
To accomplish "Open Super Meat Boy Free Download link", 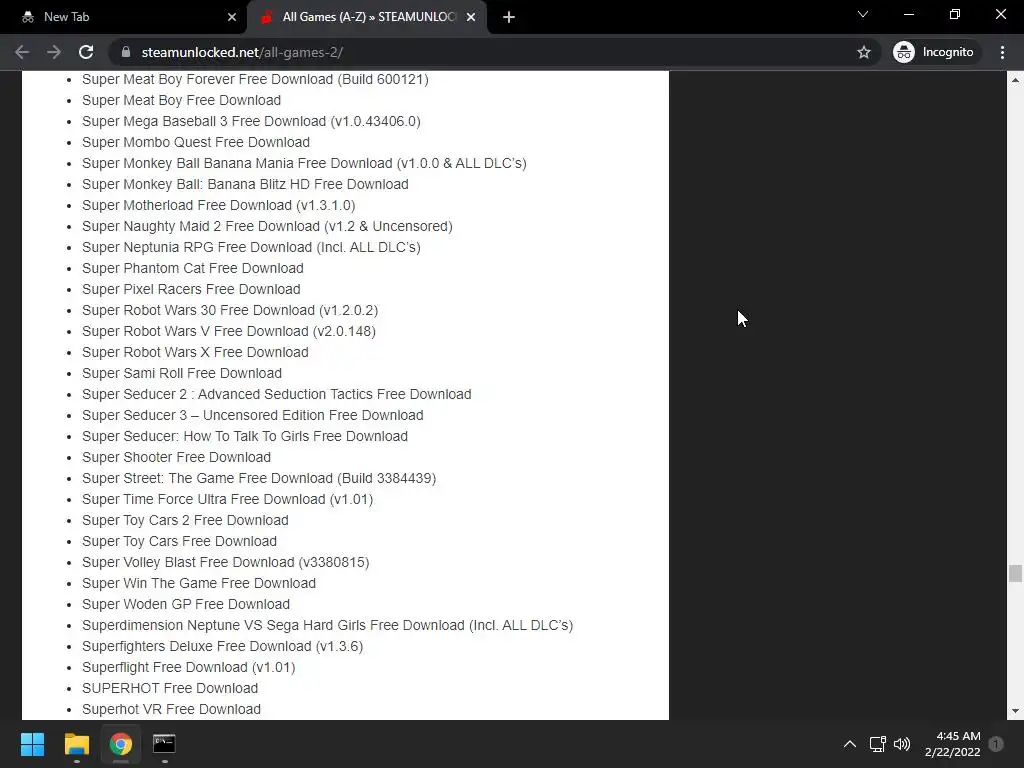I will coord(182,100).
